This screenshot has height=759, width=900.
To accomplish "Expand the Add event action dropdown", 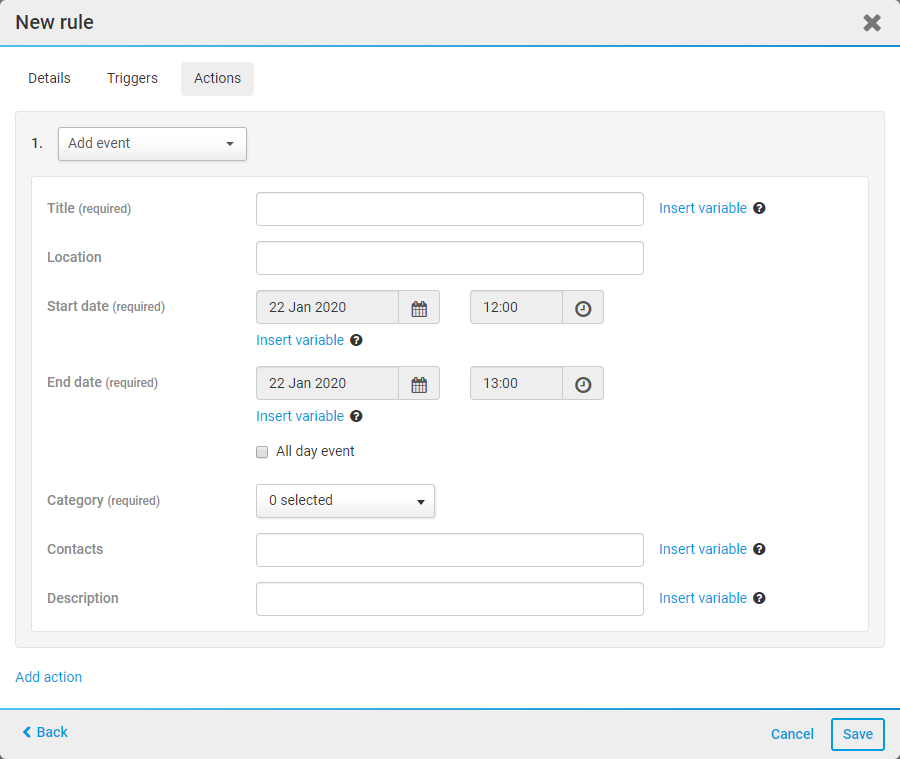I will [152, 144].
